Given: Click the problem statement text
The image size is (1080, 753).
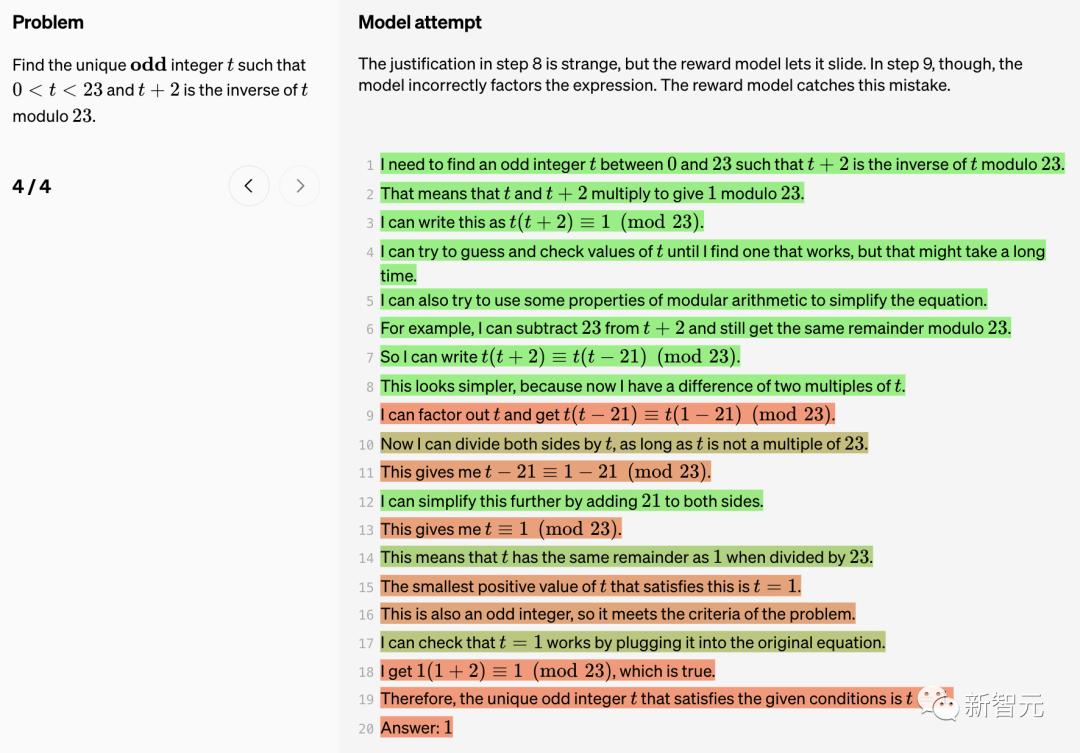Looking at the screenshot, I should click(x=160, y=90).
